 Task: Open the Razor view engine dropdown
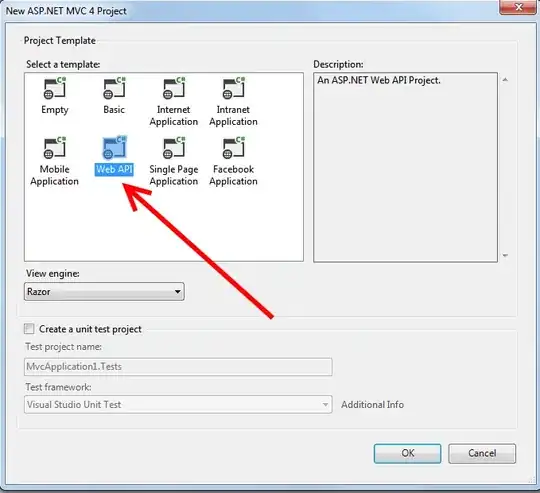pos(104,292)
